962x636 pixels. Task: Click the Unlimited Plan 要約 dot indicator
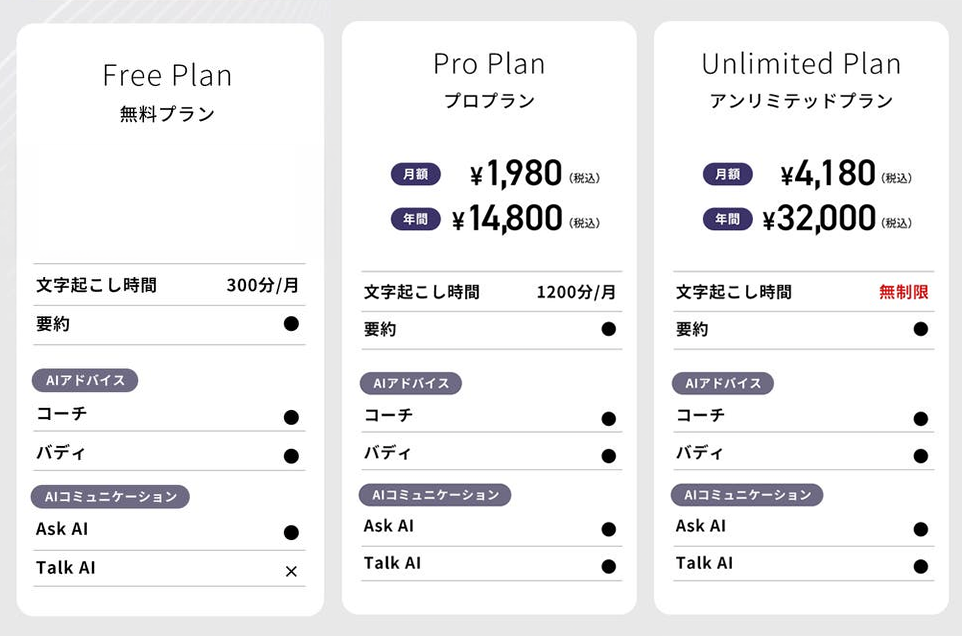[x=920, y=329]
